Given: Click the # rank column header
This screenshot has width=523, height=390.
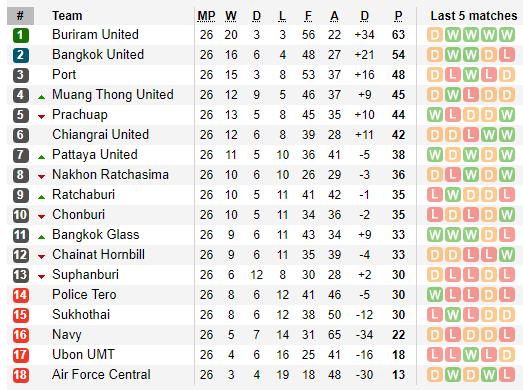Looking at the screenshot, I should click(x=20, y=16).
